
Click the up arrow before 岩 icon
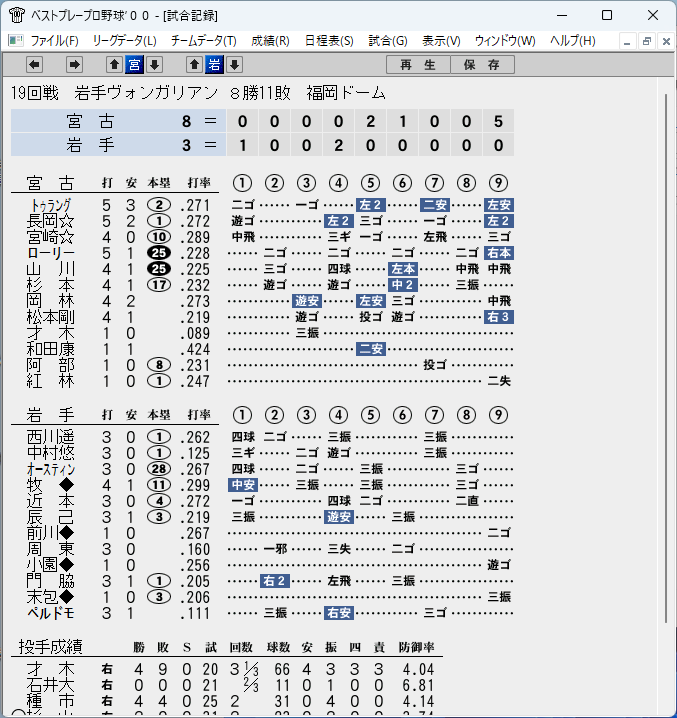194,65
